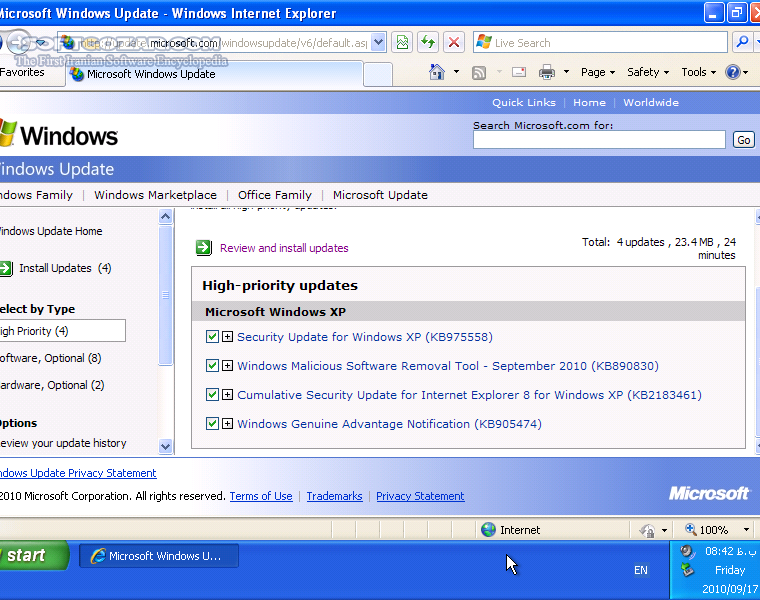Click the Refresh page icon

point(428,43)
